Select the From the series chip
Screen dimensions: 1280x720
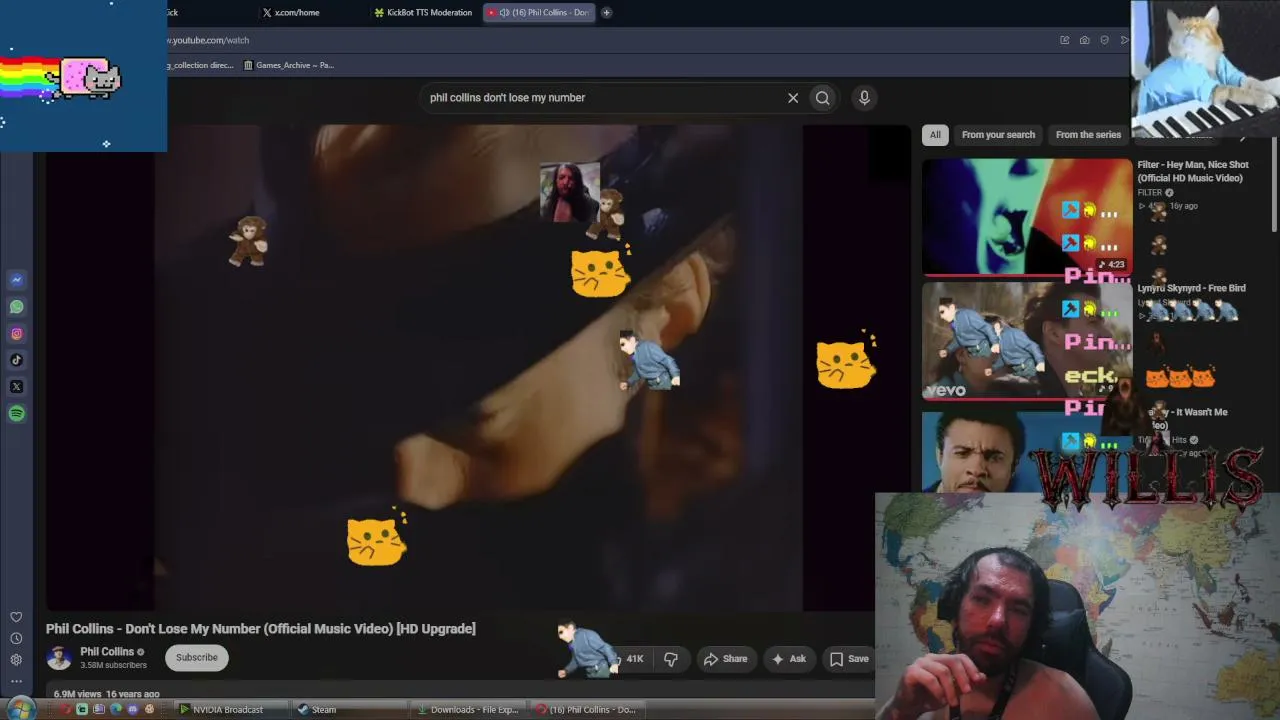pyautogui.click(x=1088, y=135)
